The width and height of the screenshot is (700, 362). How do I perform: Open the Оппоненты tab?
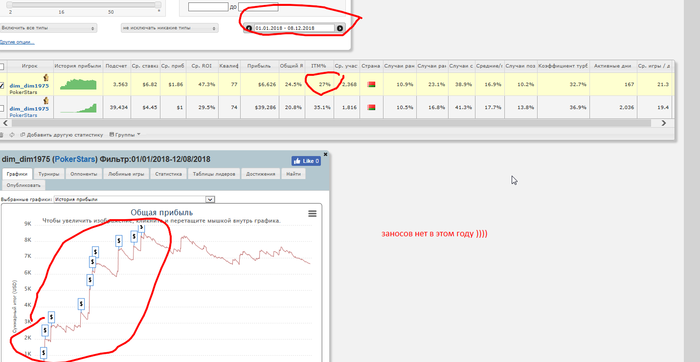(83, 174)
